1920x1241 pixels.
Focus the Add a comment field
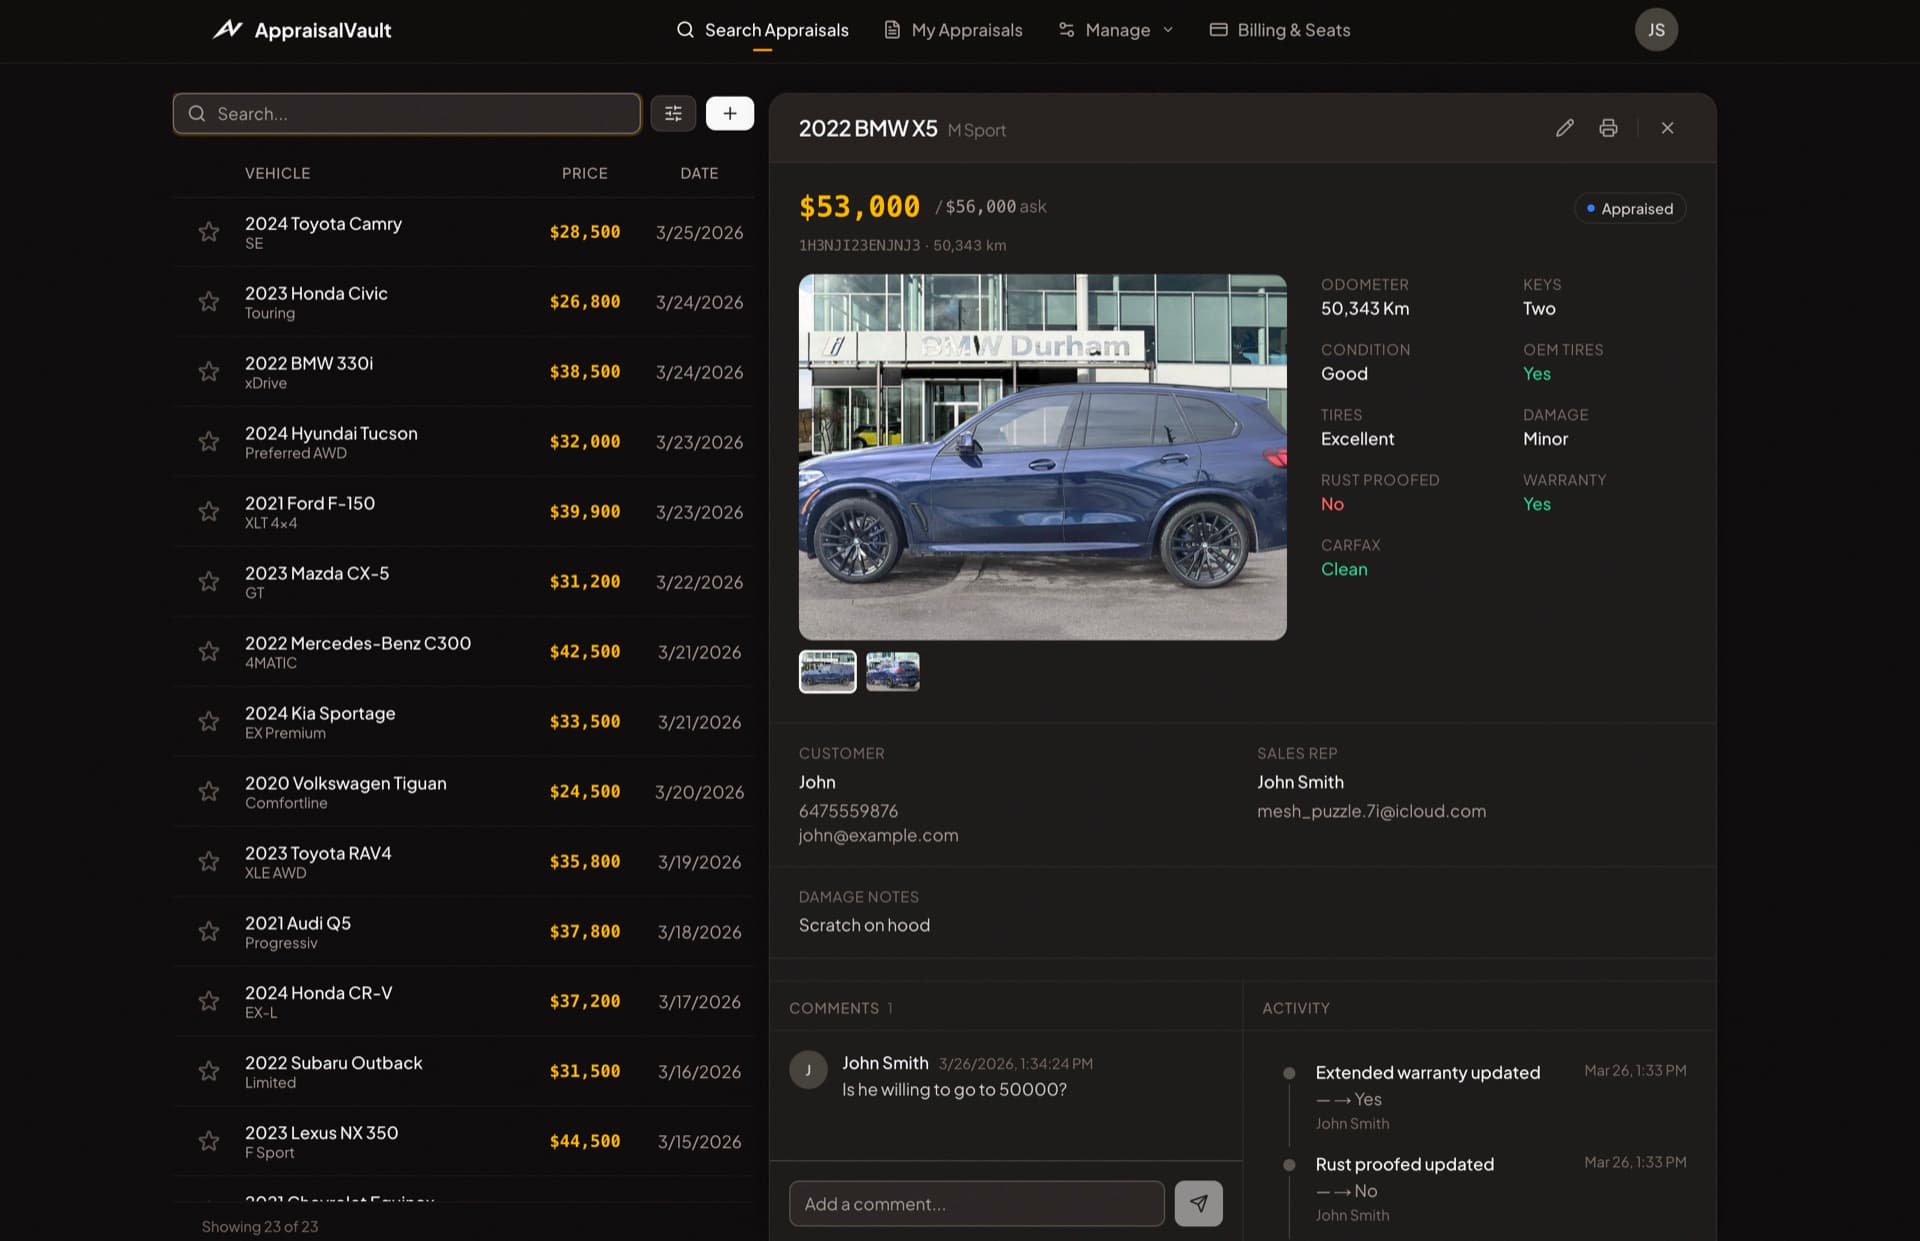point(976,1203)
